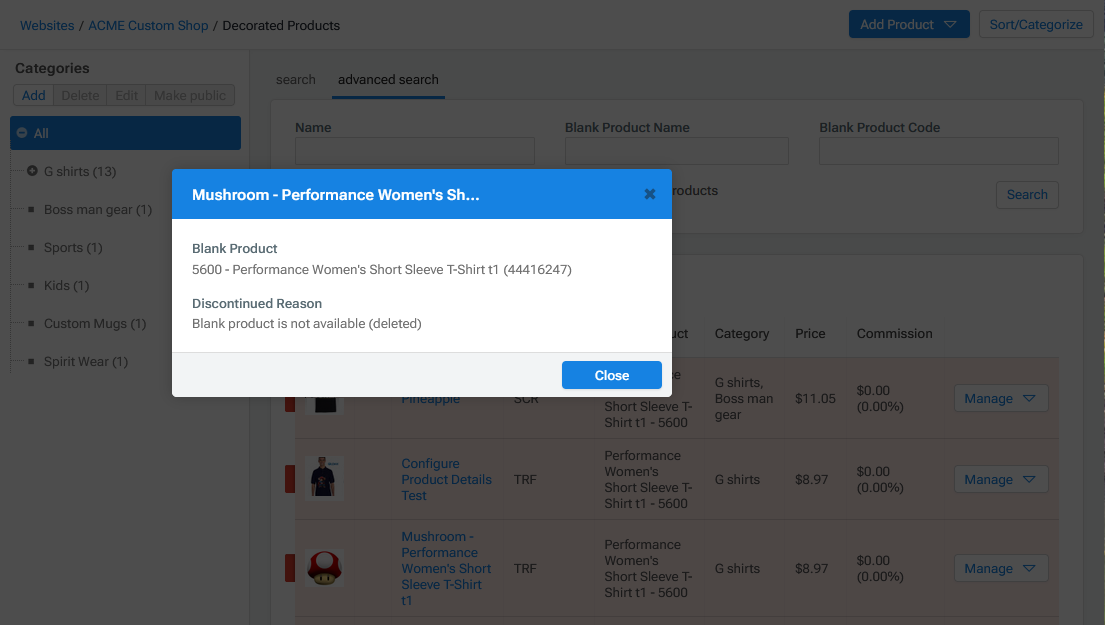Open Configure Product Details Test link
The width and height of the screenshot is (1105, 625).
click(x=446, y=479)
